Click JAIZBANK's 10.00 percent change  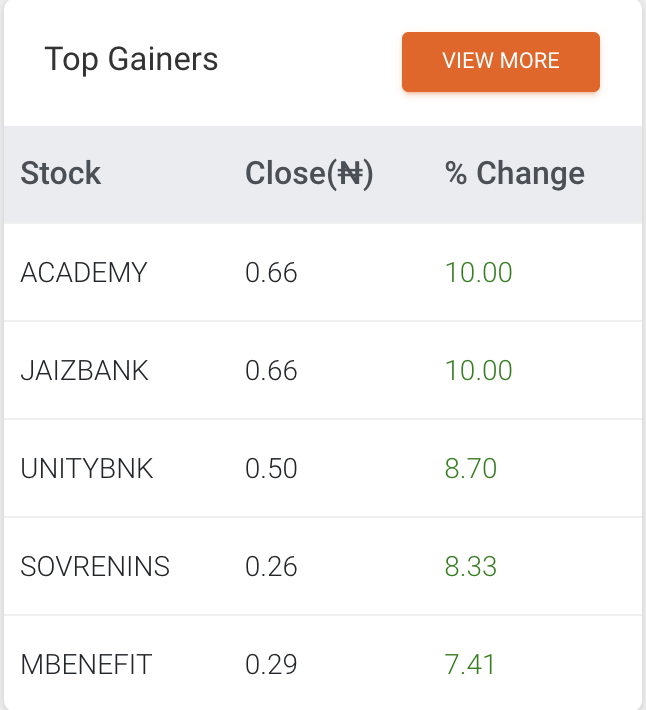pos(479,370)
